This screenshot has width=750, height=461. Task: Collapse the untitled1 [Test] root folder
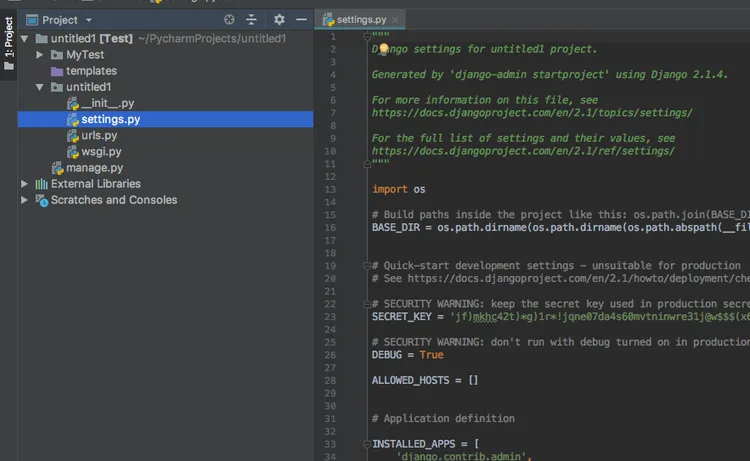[x=24, y=38]
